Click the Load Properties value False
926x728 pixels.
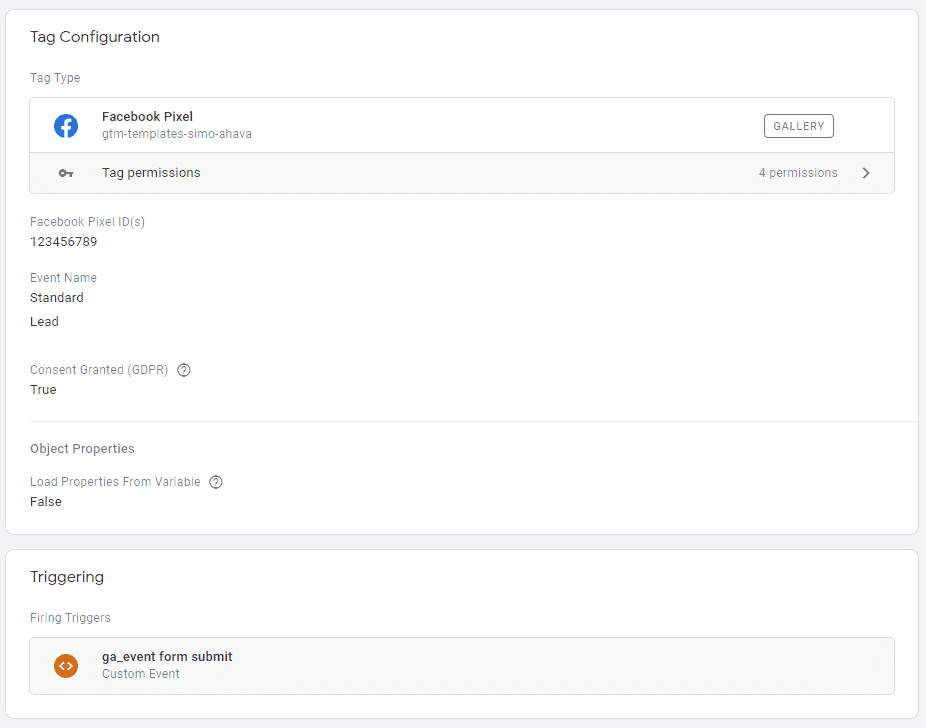(x=45, y=502)
